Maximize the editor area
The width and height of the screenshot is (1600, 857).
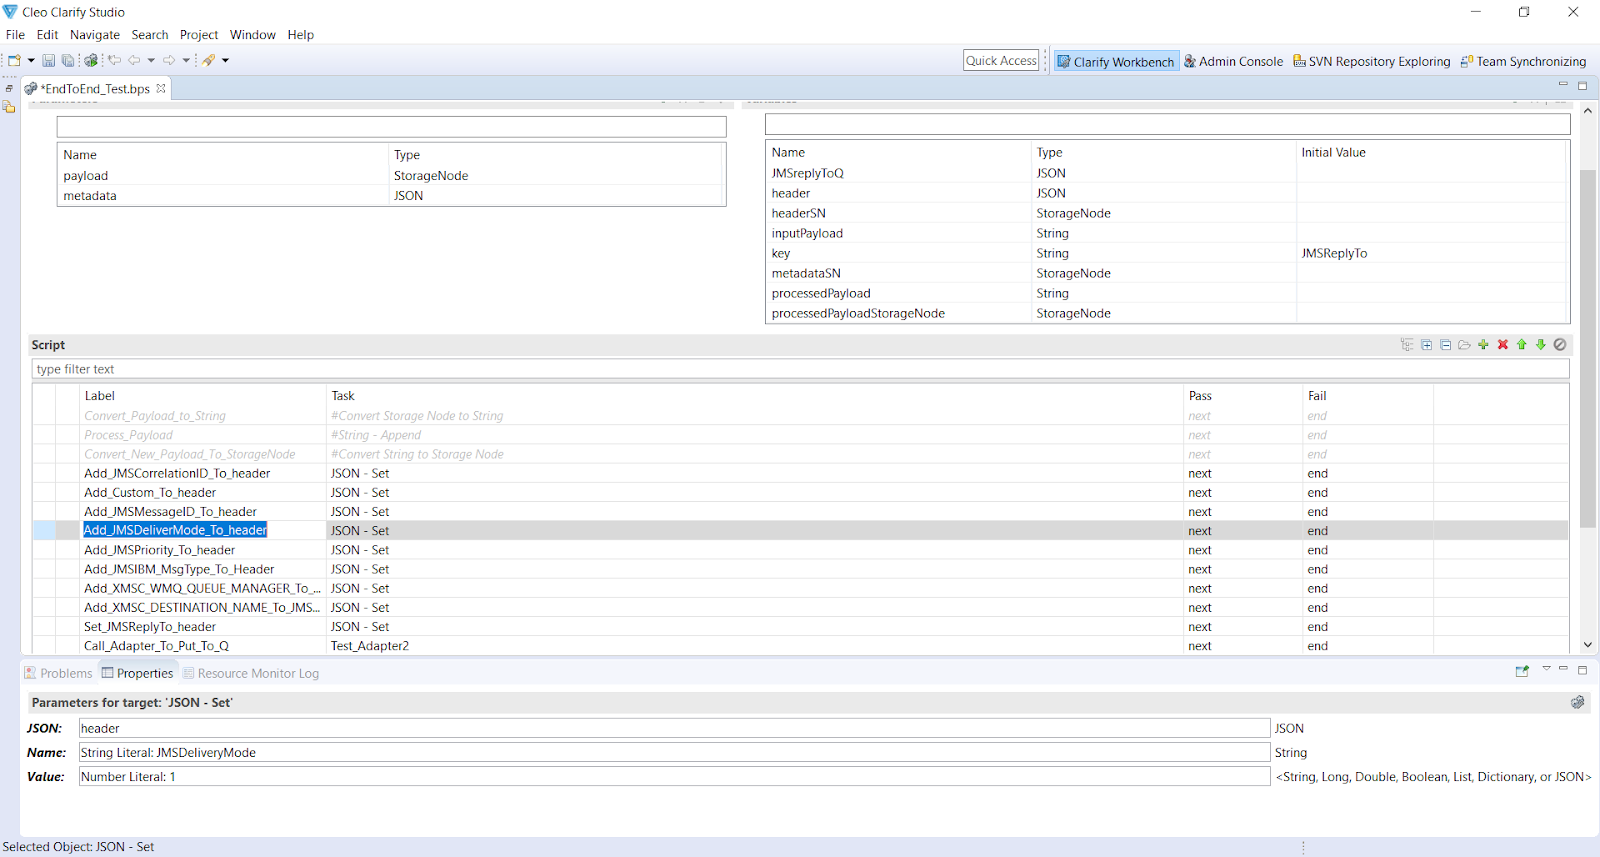(x=1582, y=86)
